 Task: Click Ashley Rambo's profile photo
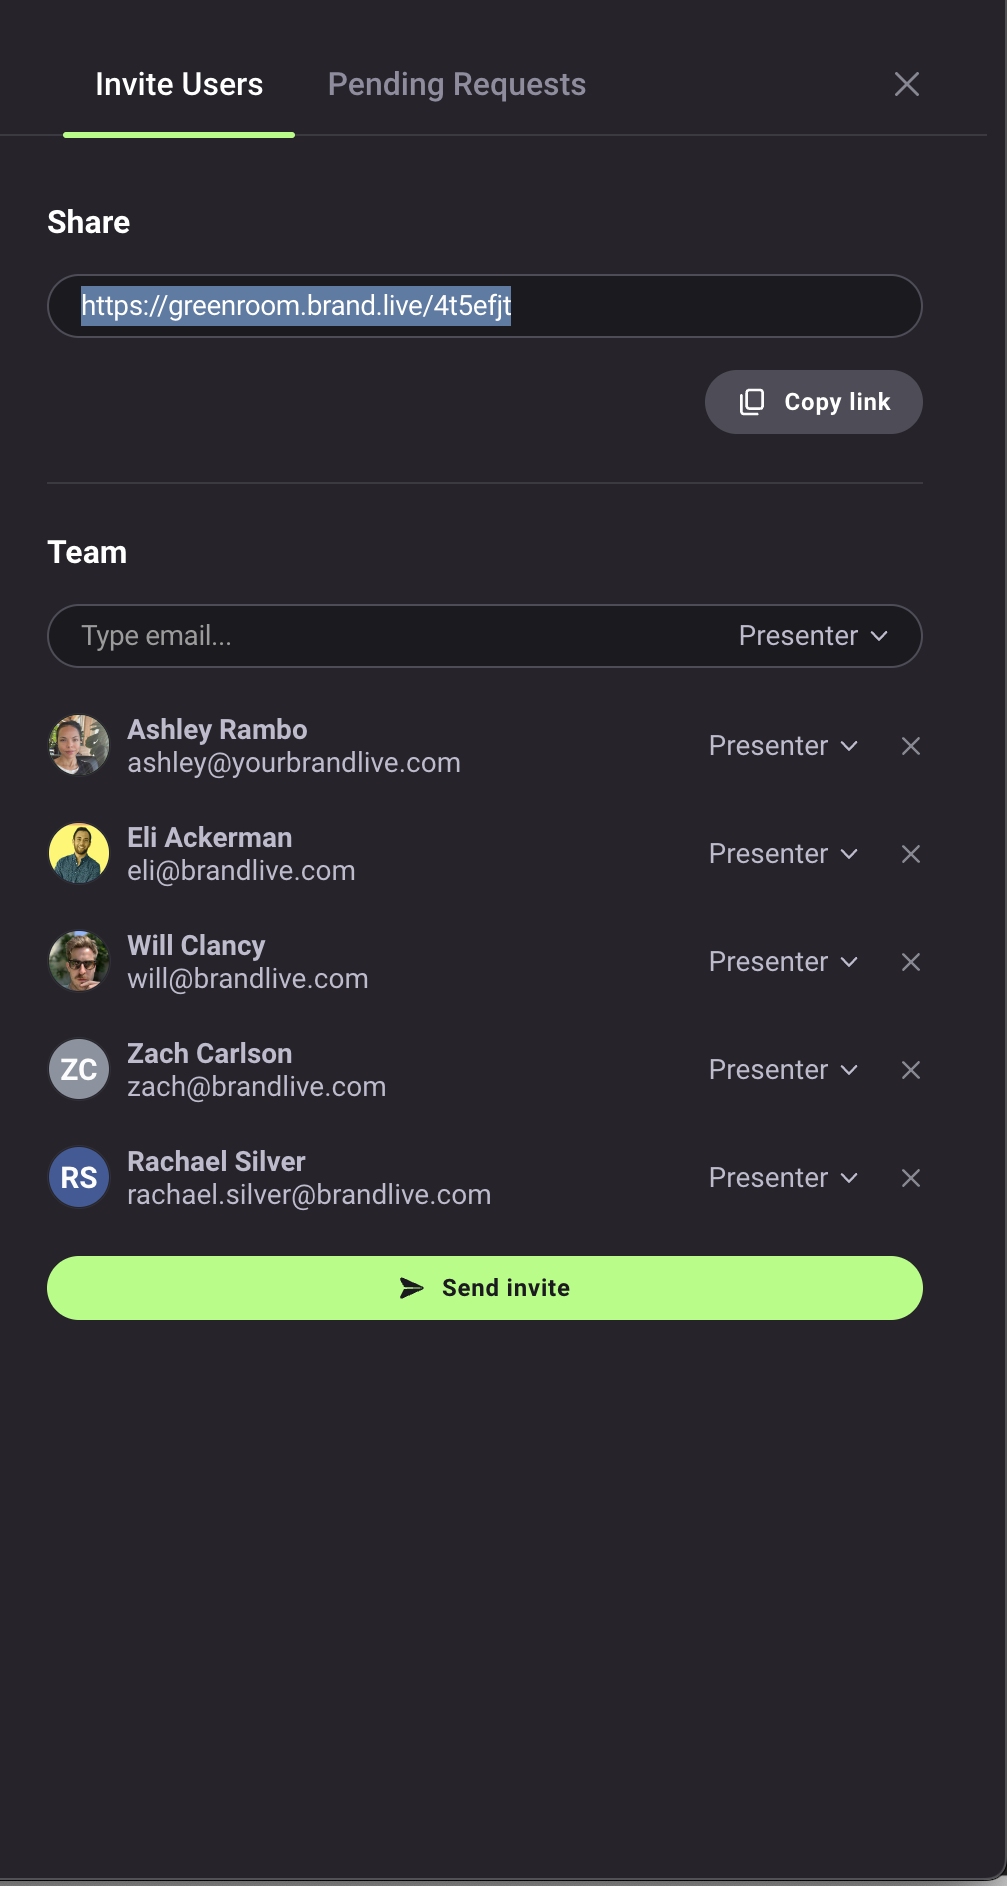(x=79, y=745)
